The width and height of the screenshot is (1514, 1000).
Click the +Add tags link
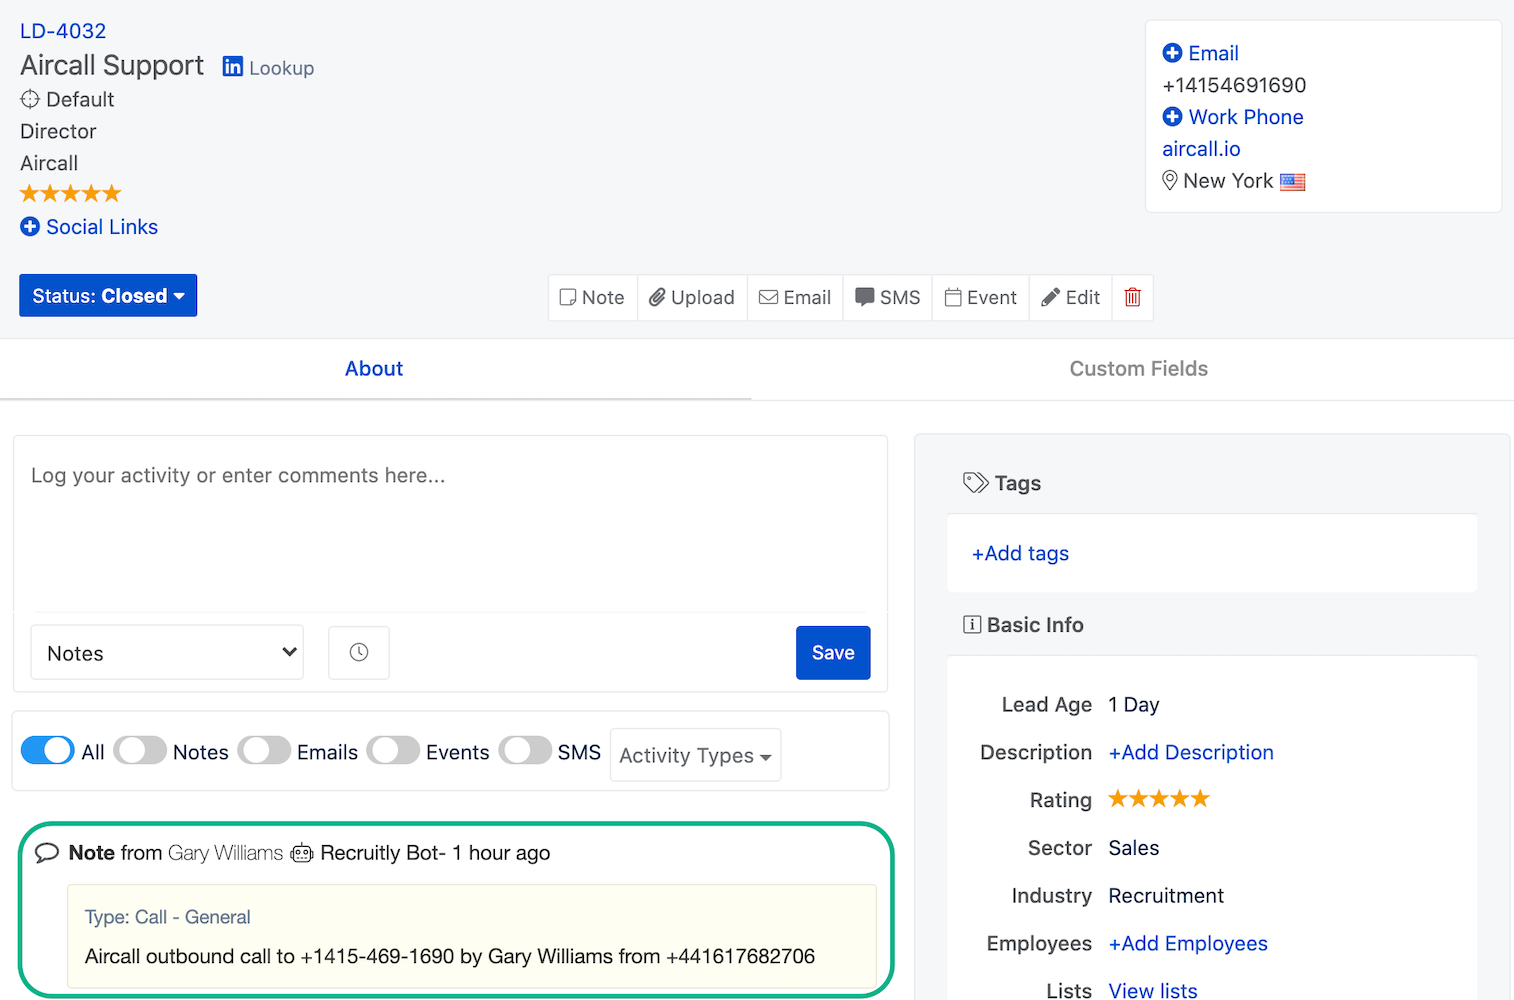click(x=1020, y=553)
